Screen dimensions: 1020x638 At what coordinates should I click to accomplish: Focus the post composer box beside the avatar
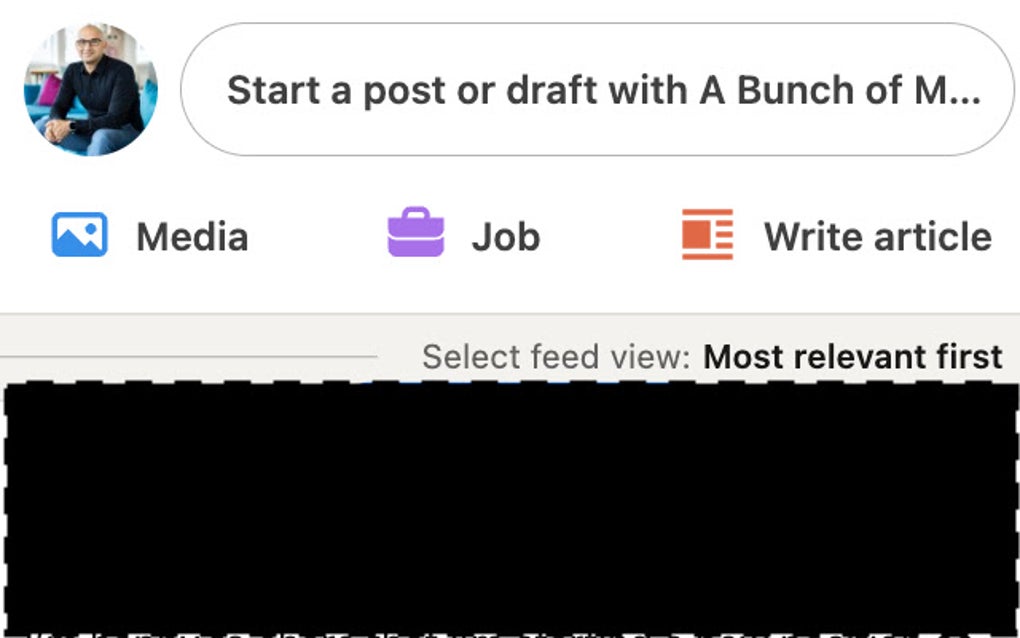click(597, 90)
